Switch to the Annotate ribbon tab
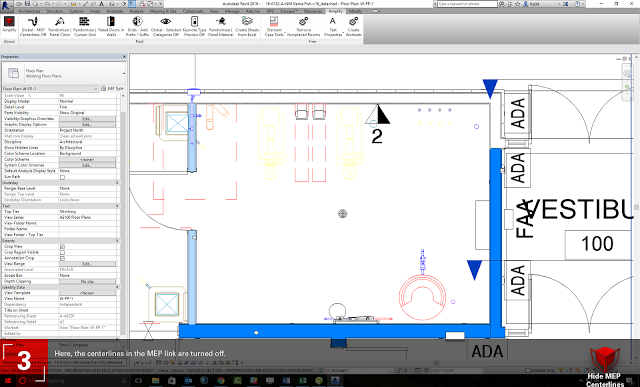640x387 pixels. pyautogui.click(x=115, y=11)
